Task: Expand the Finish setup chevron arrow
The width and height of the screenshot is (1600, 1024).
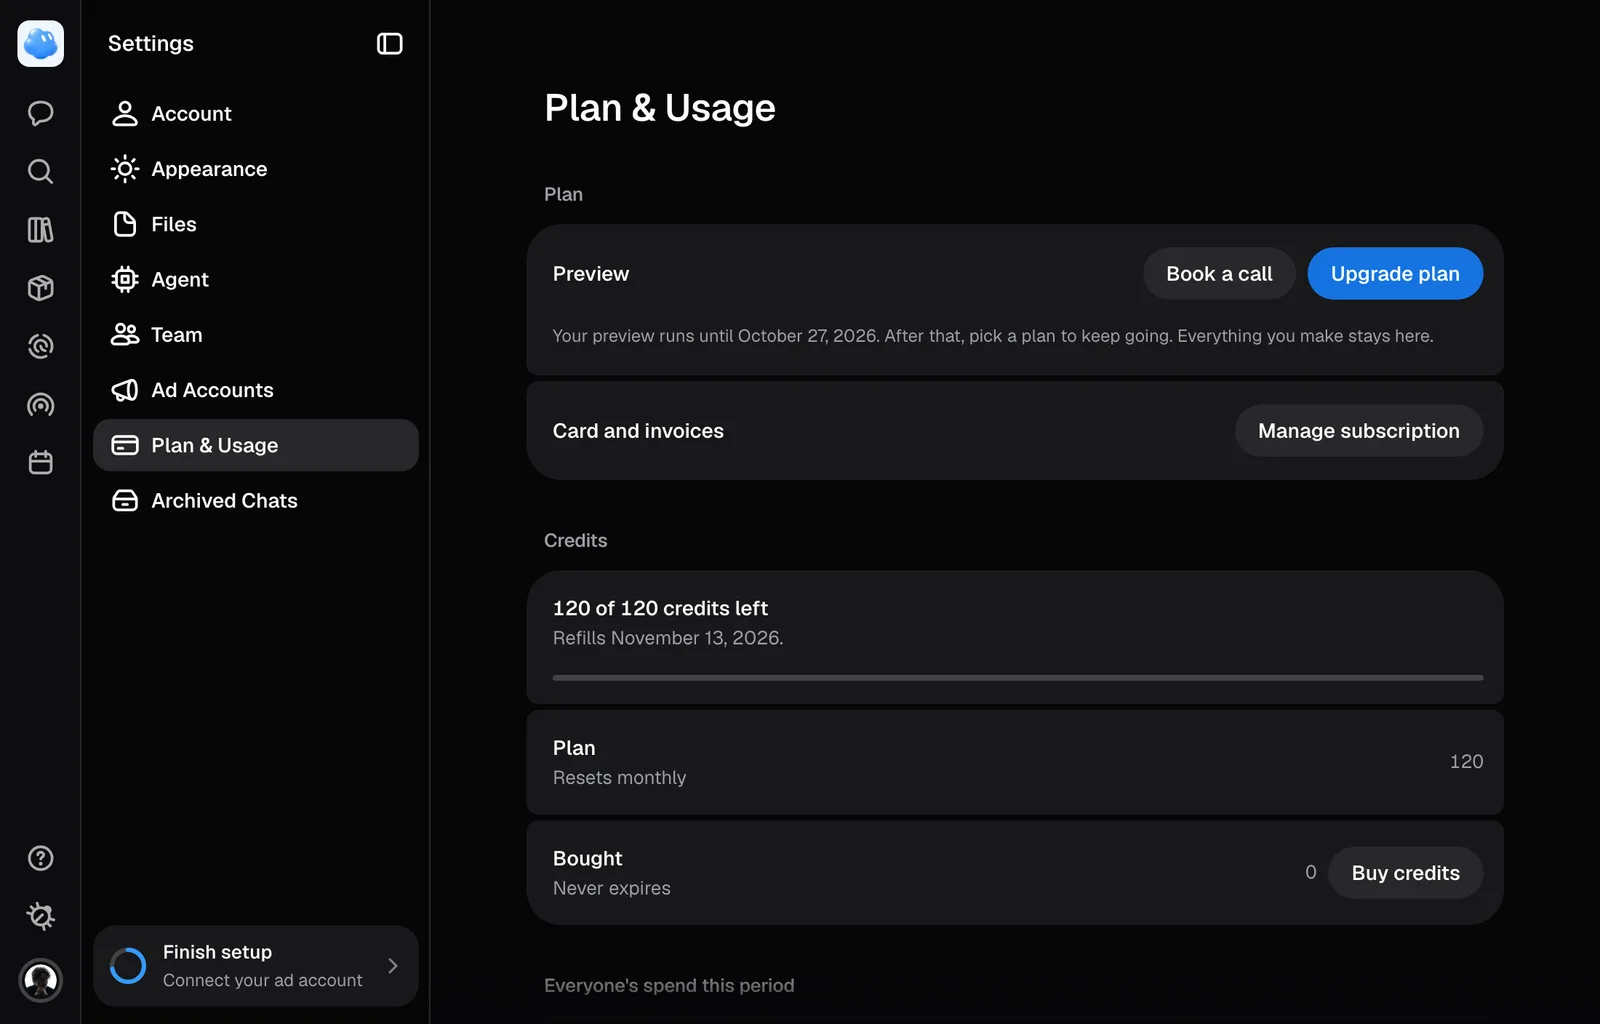Action: point(392,966)
